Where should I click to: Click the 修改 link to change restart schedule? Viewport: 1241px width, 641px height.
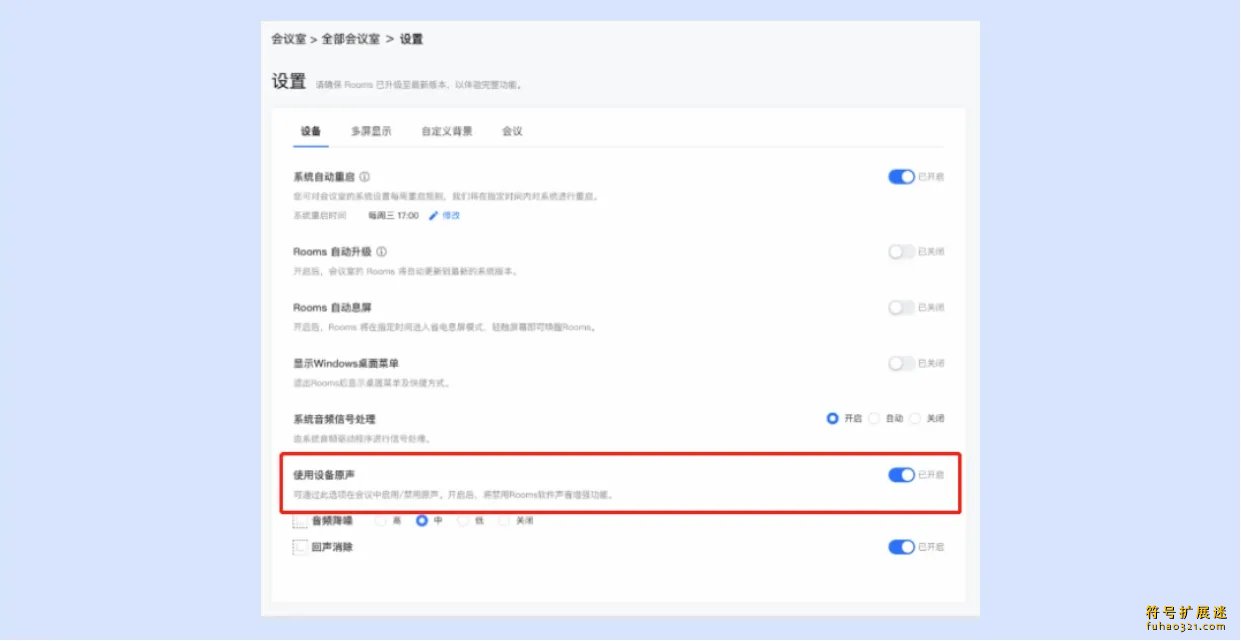click(450, 214)
